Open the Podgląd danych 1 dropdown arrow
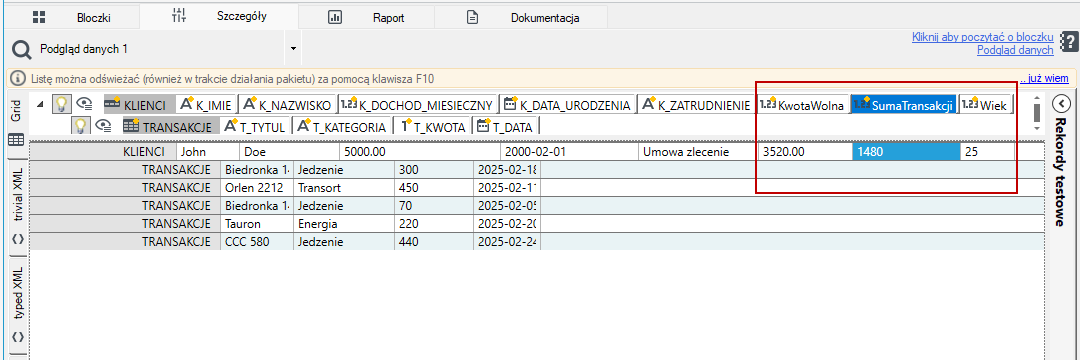The height and width of the screenshot is (360, 1080). 293,50
